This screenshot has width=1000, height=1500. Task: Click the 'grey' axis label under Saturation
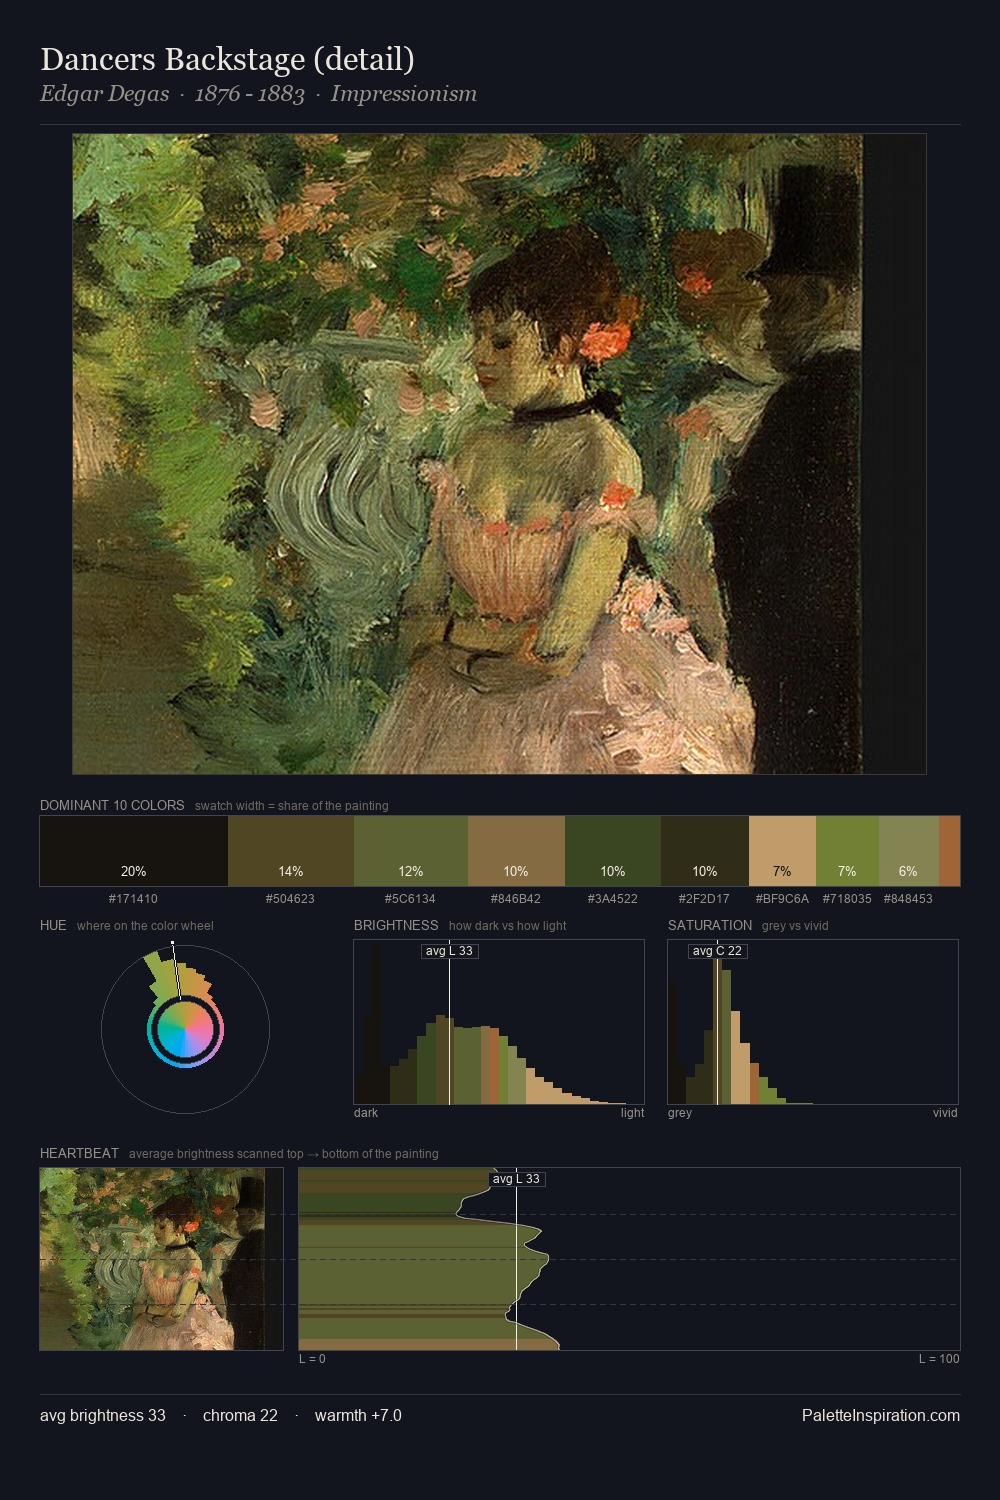click(680, 1113)
